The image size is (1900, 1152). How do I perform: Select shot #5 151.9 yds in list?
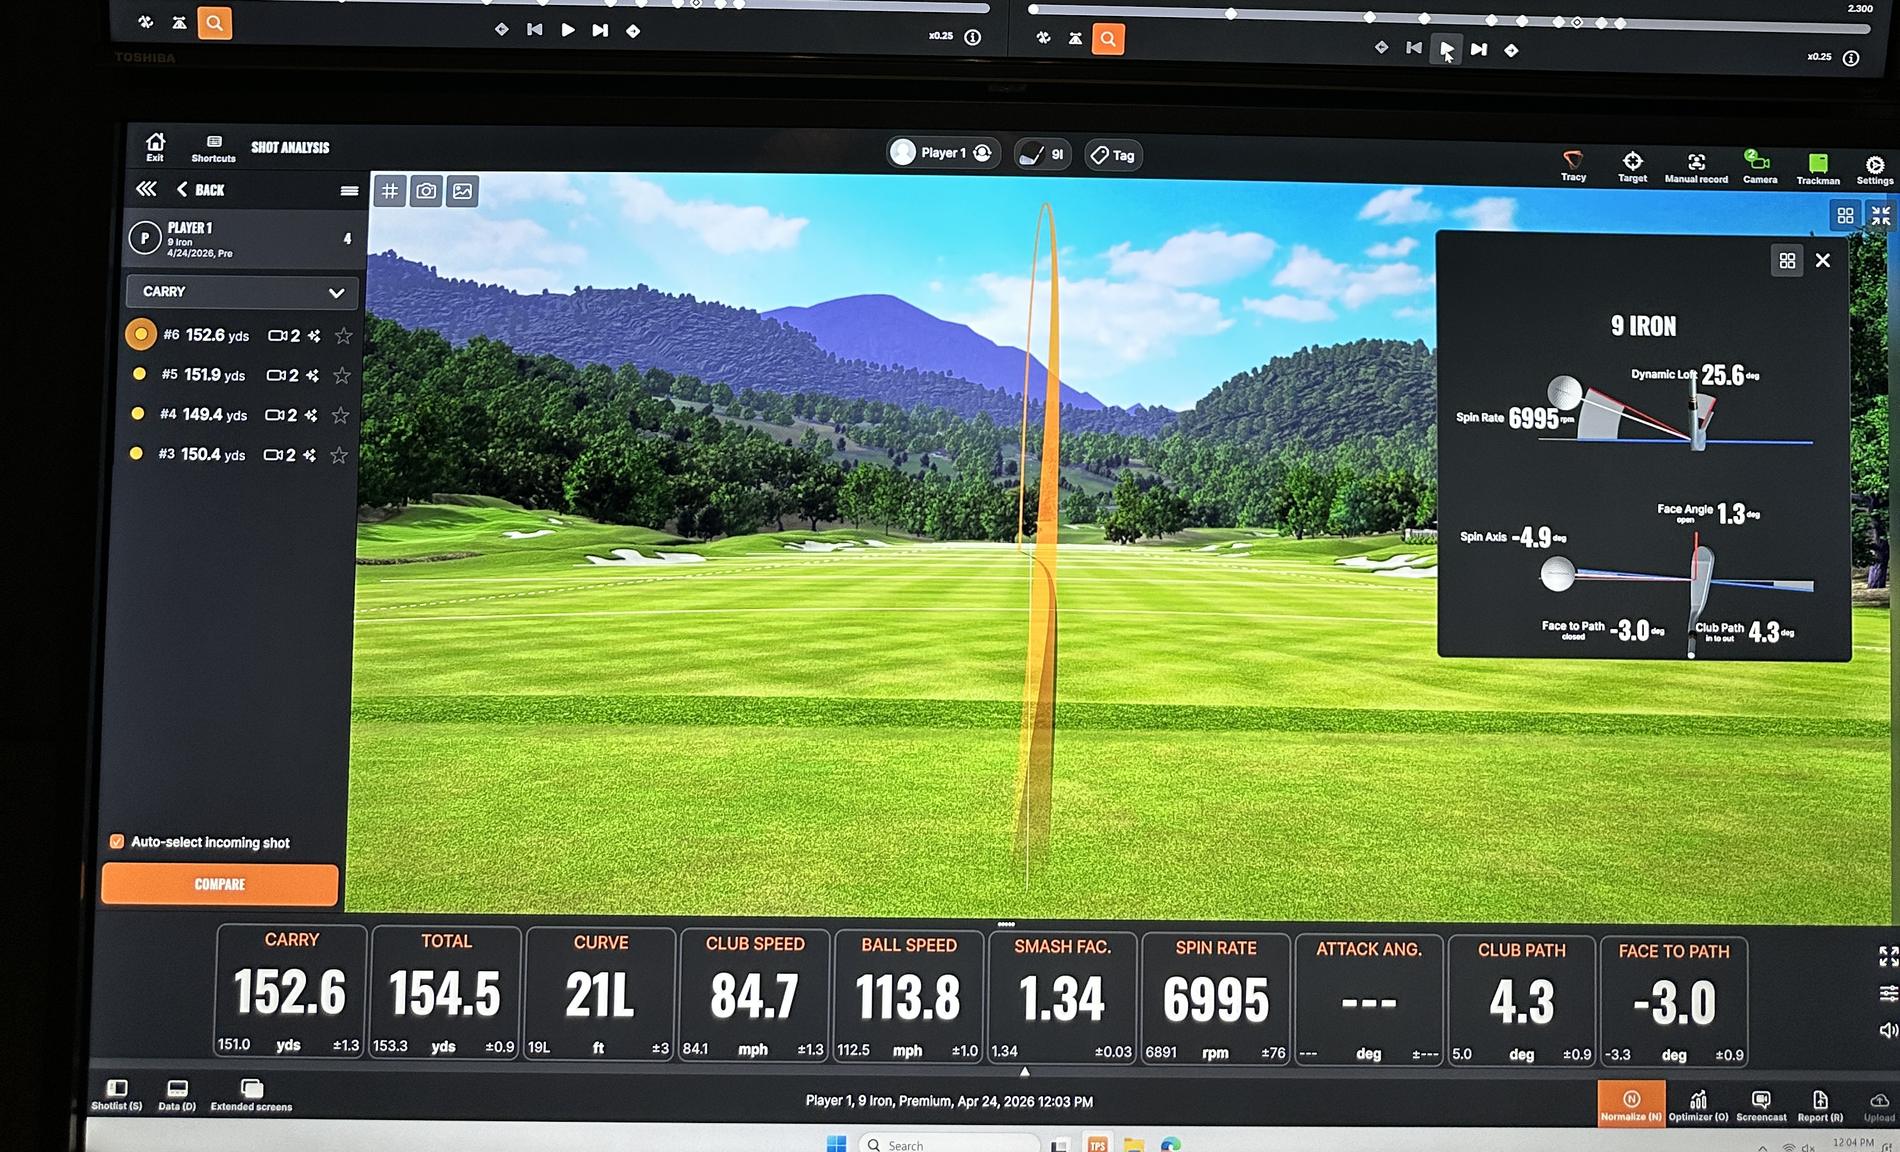coord(240,375)
